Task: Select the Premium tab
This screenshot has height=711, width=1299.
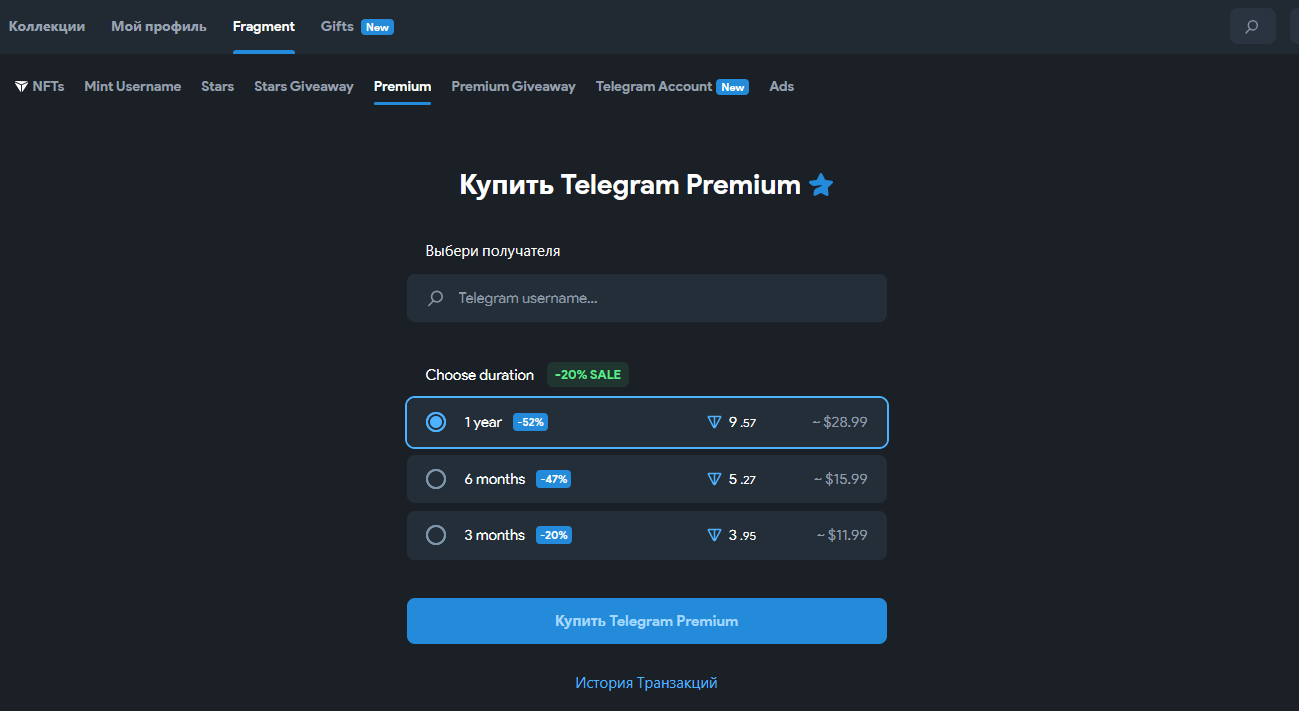Action: pyautogui.click(x=402, y=86)
